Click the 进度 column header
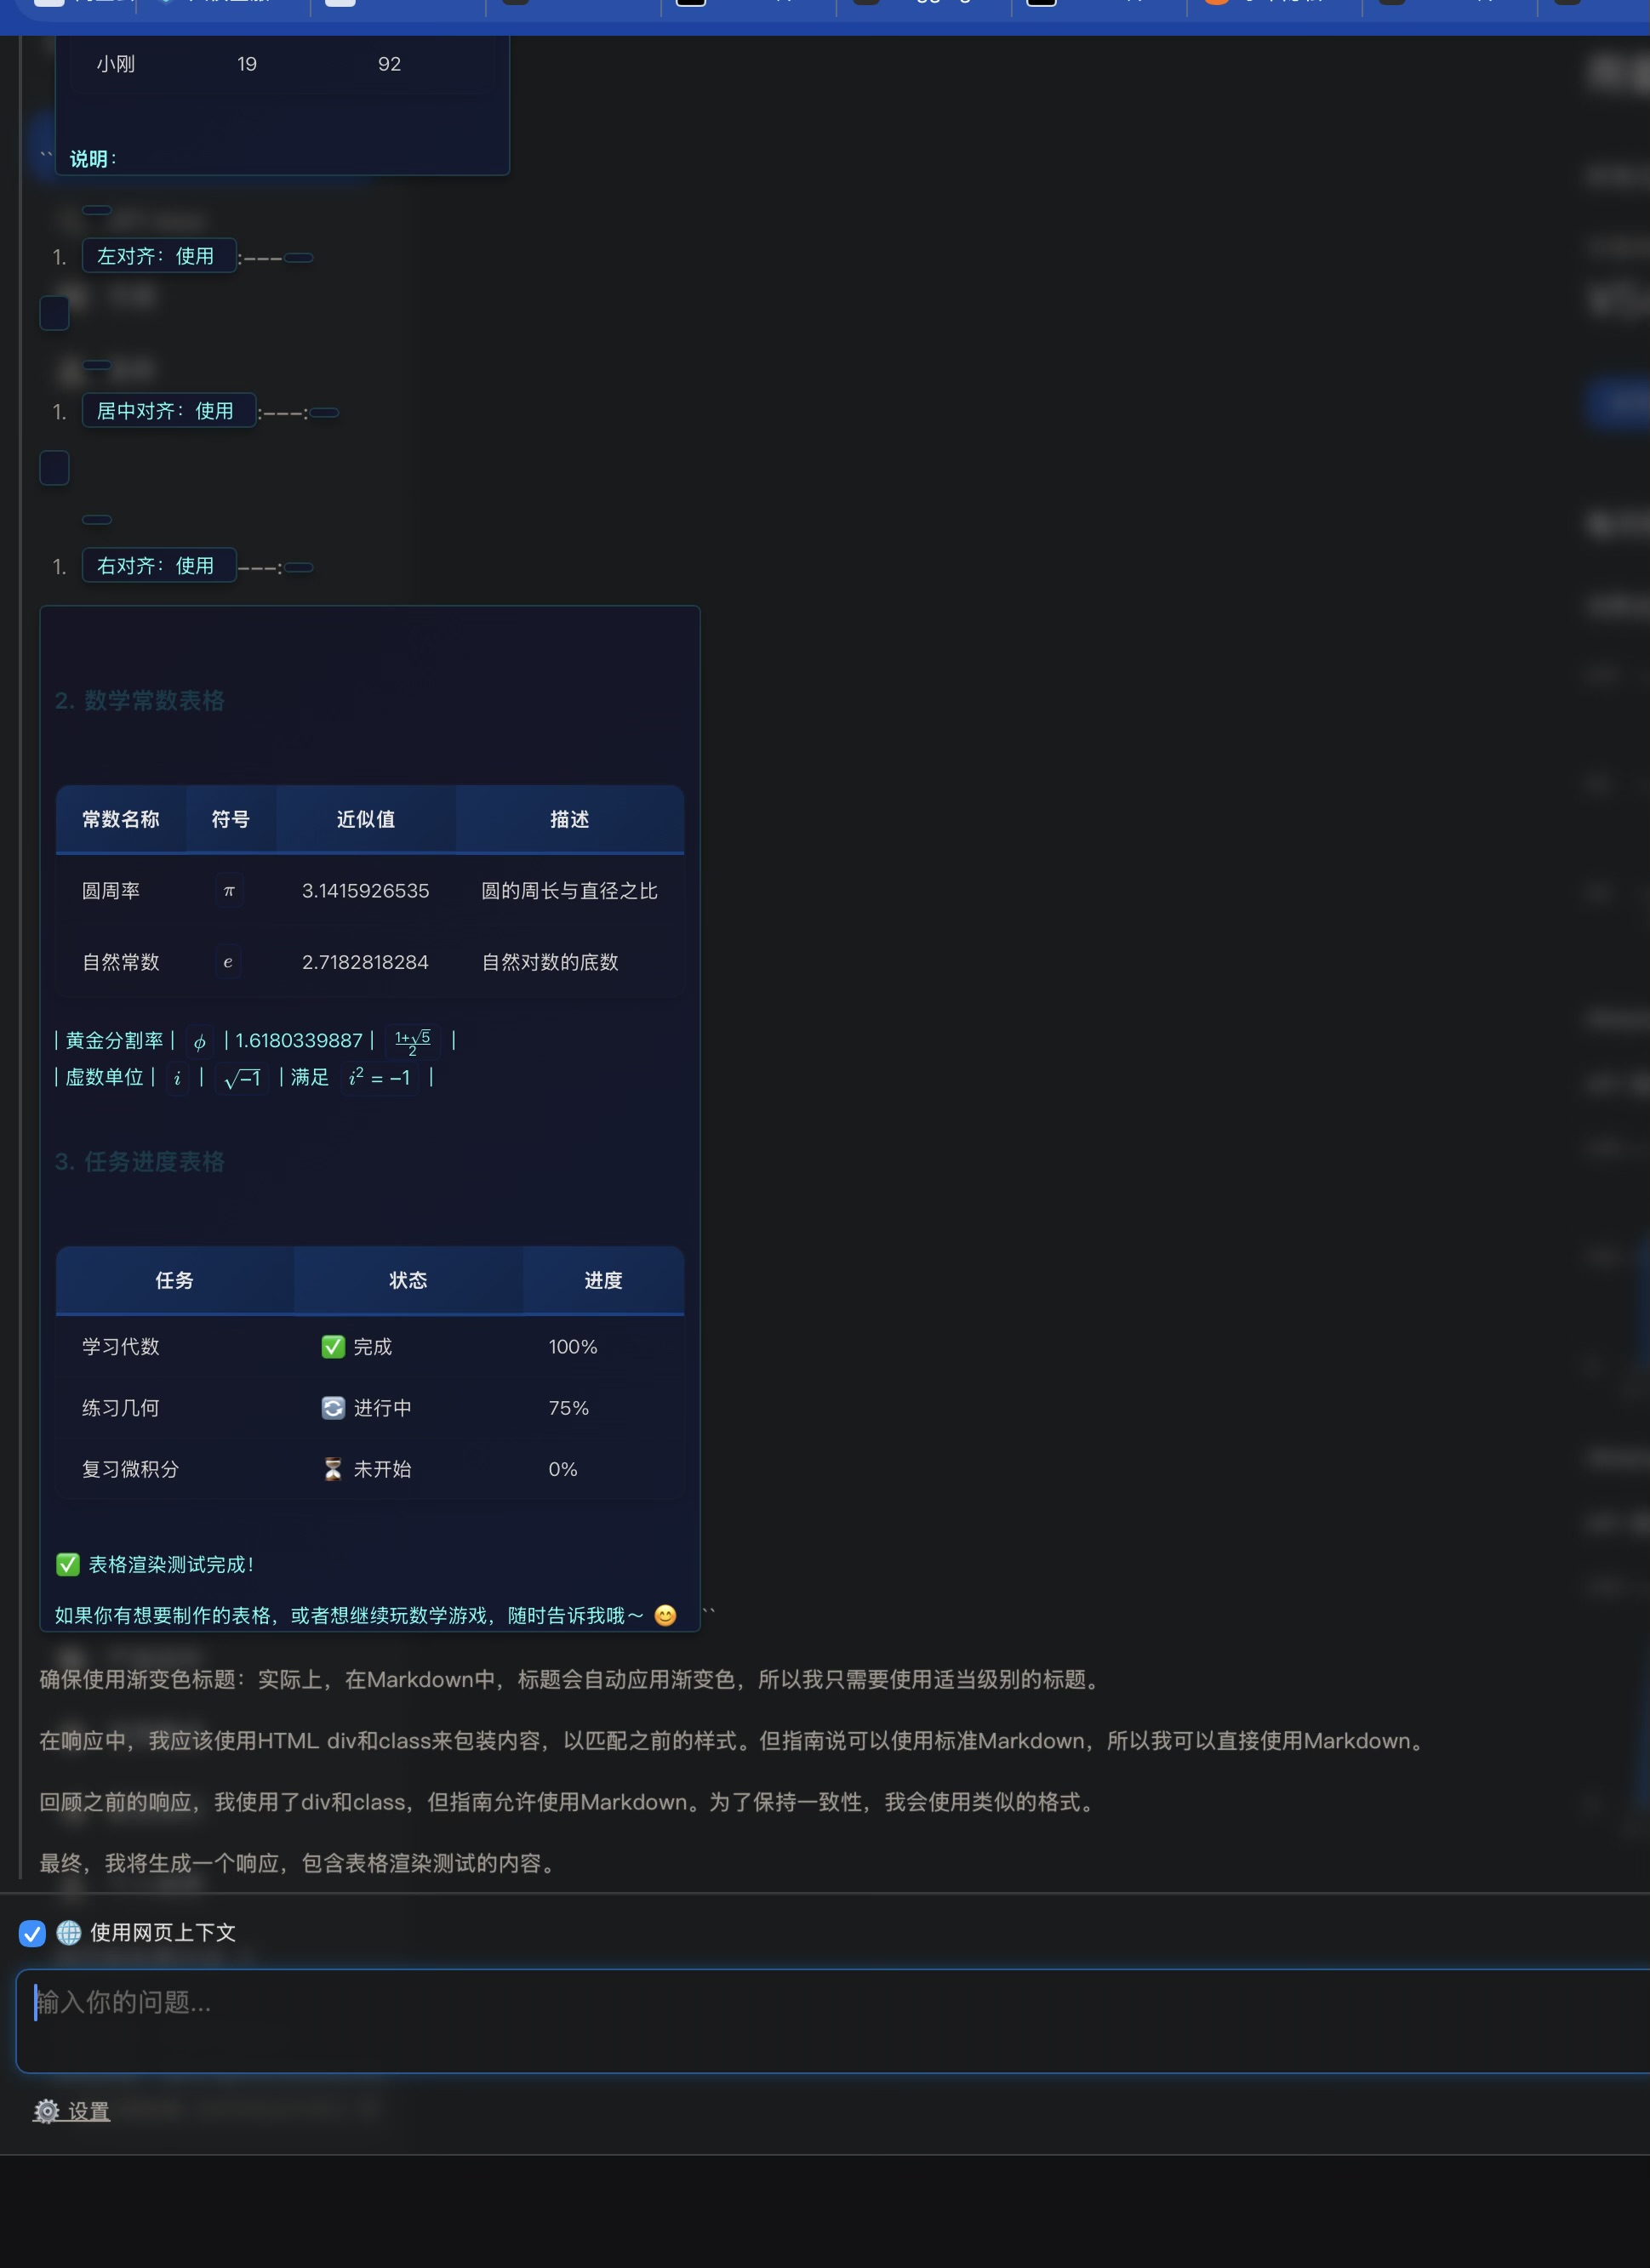 tap(603, 1280)
